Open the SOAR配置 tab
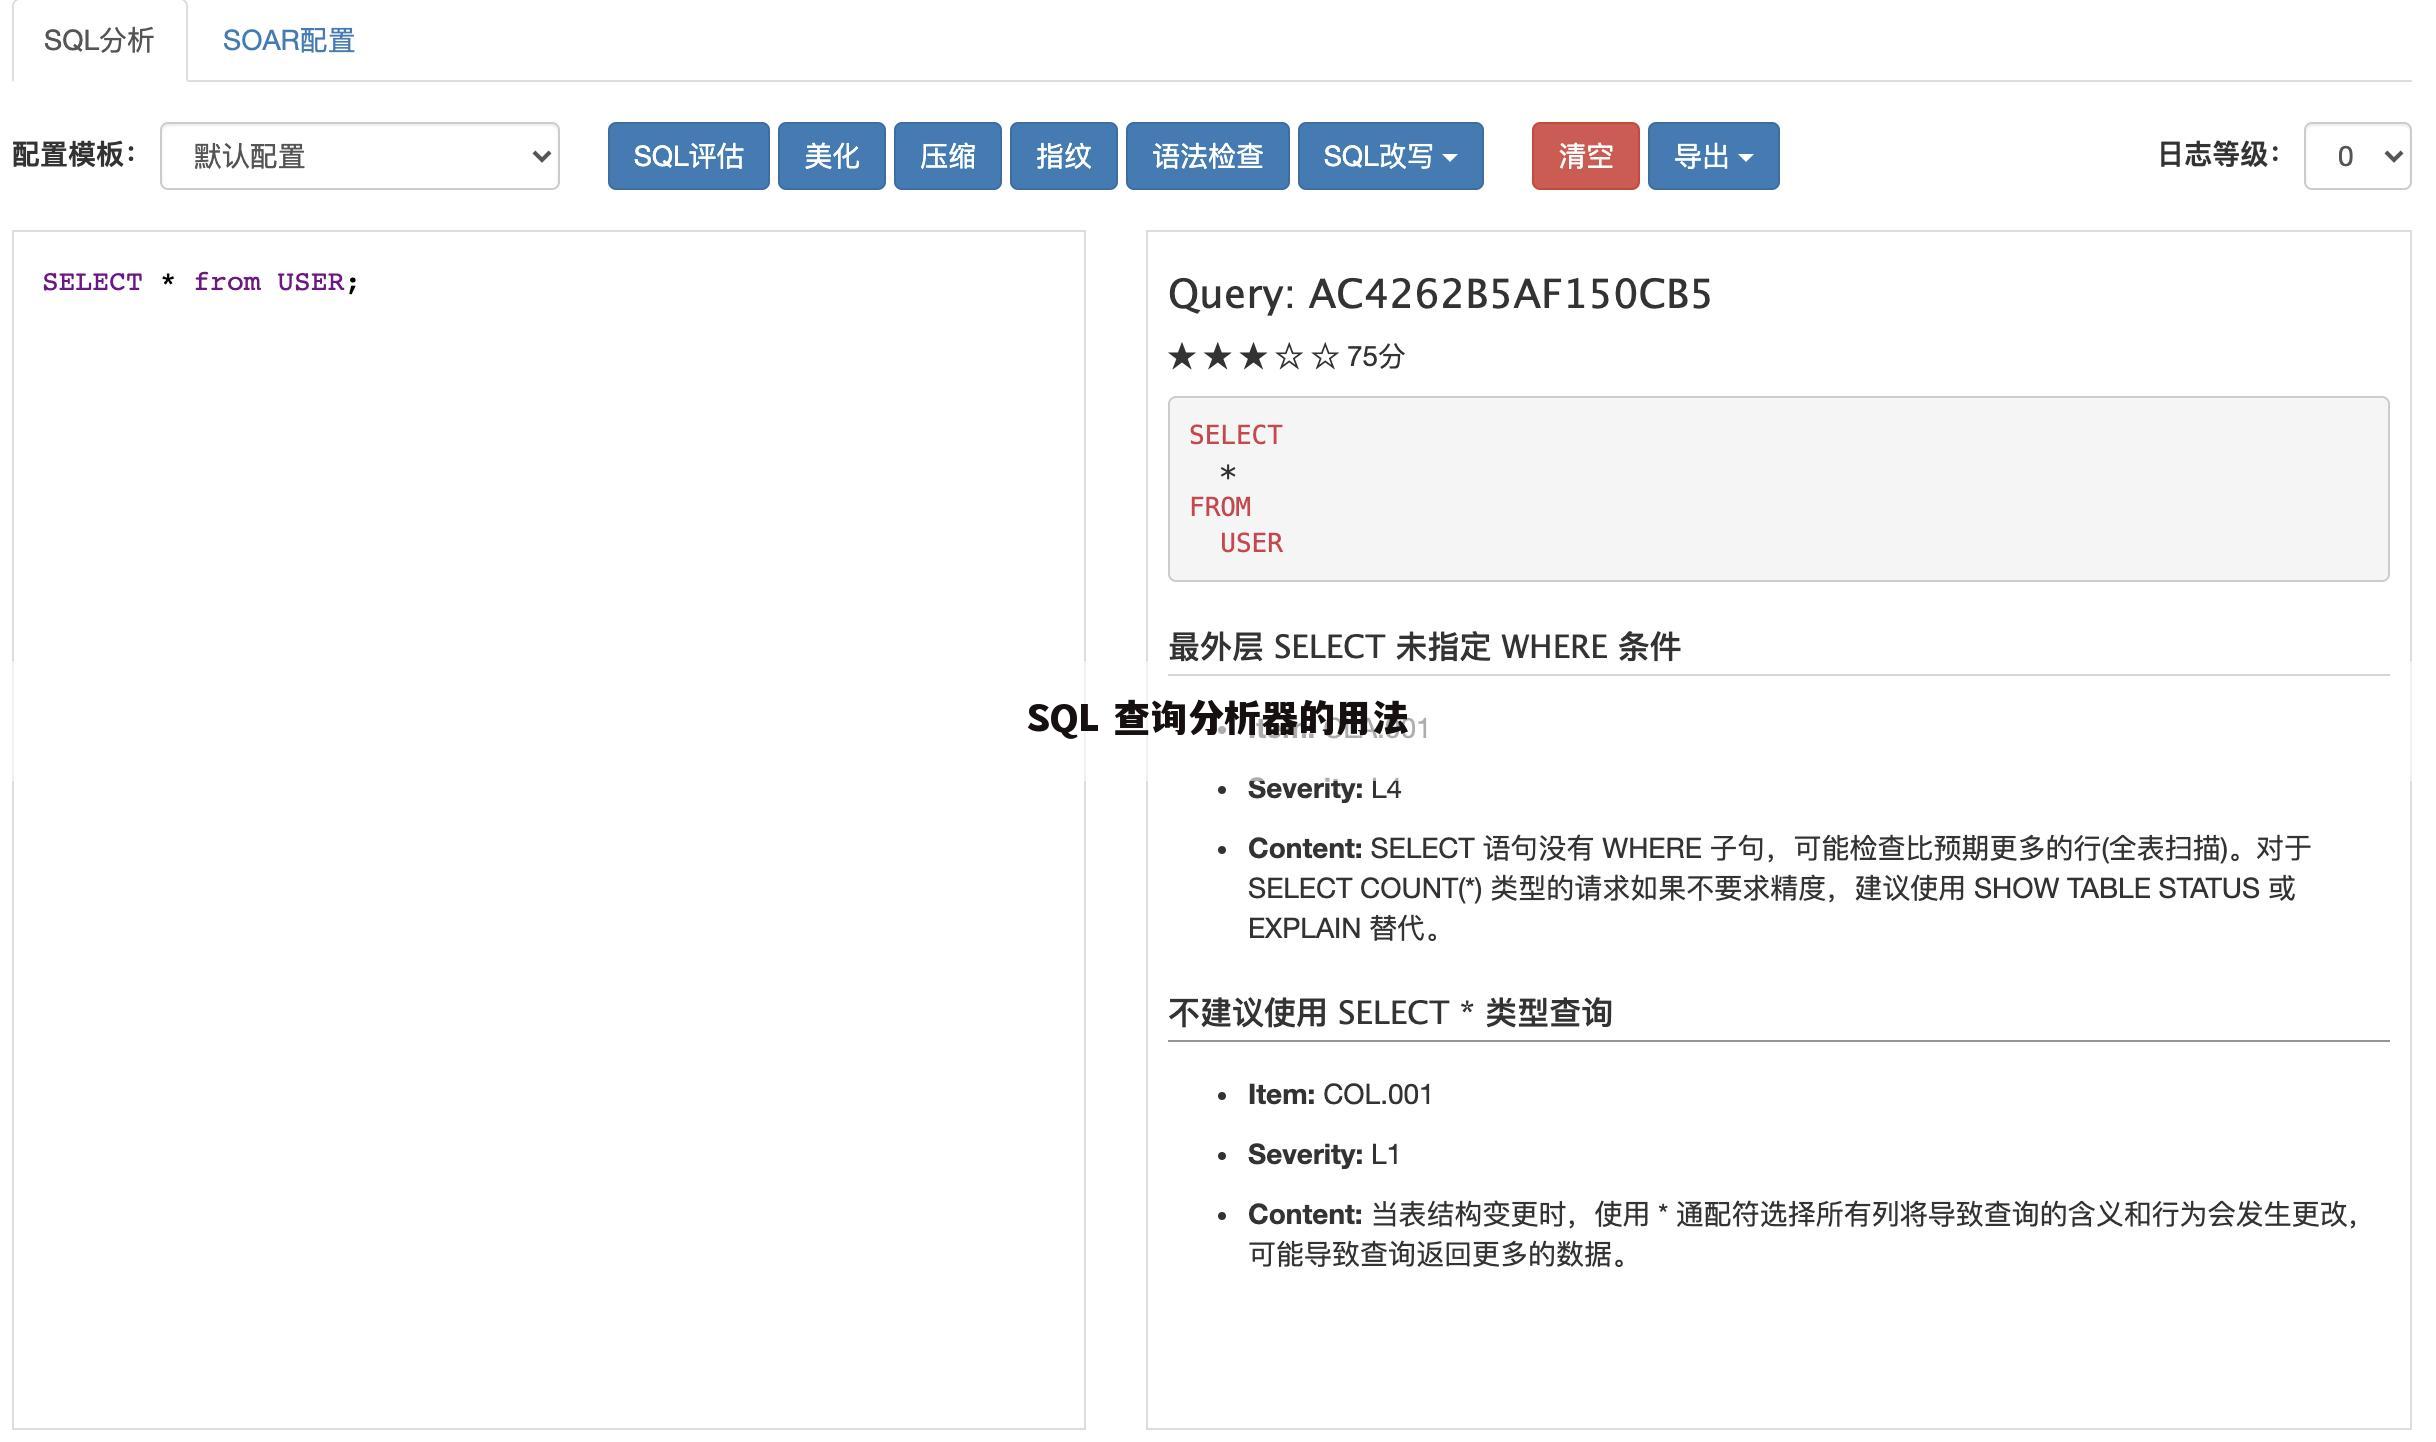The image size is (2436, 1442). 288,40
